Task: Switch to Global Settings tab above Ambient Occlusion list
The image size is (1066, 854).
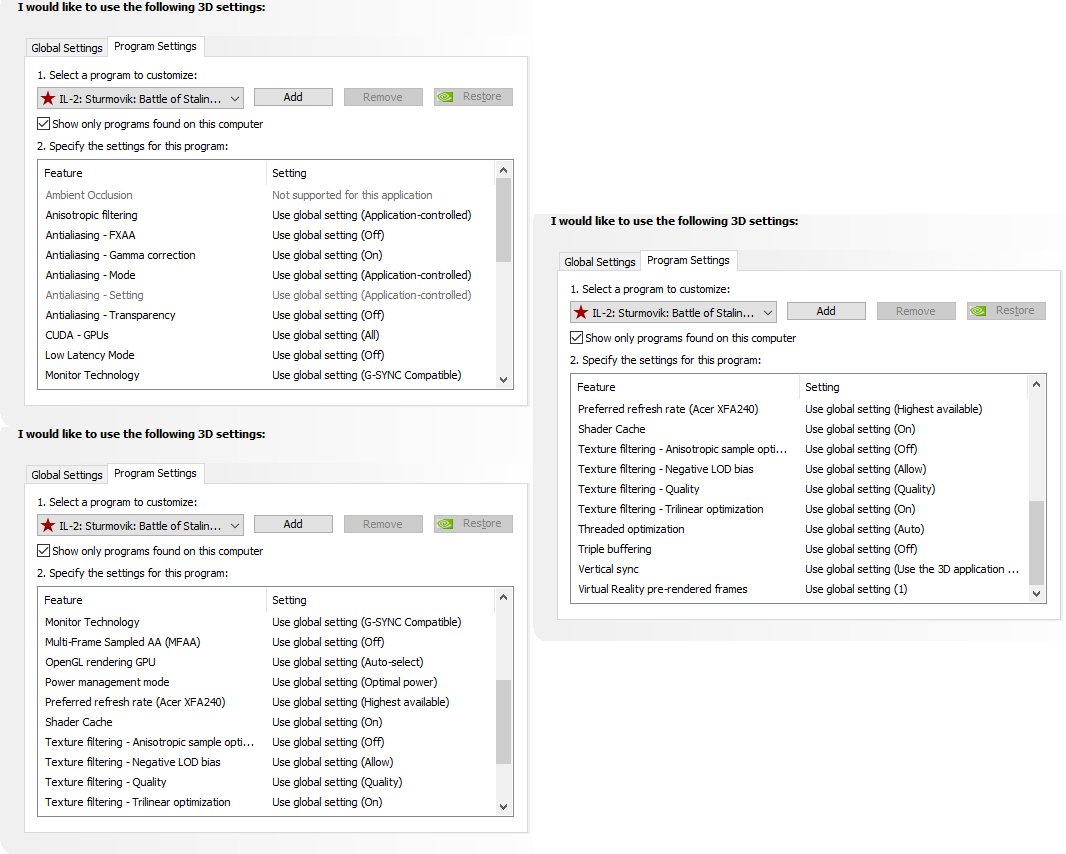Action: coord(67,48)
